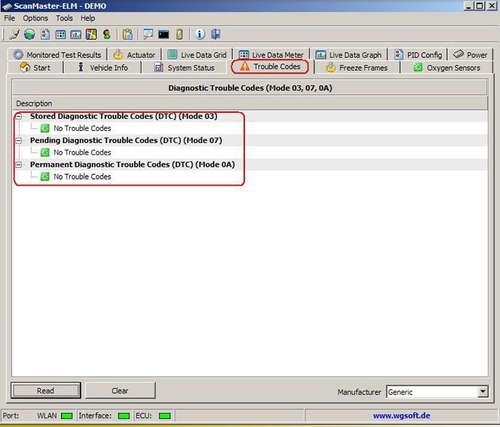The height and width of the screenshot is (427, 500).
Task: Click the clipboard report icon in toolbar
Action: click(127, 34)
